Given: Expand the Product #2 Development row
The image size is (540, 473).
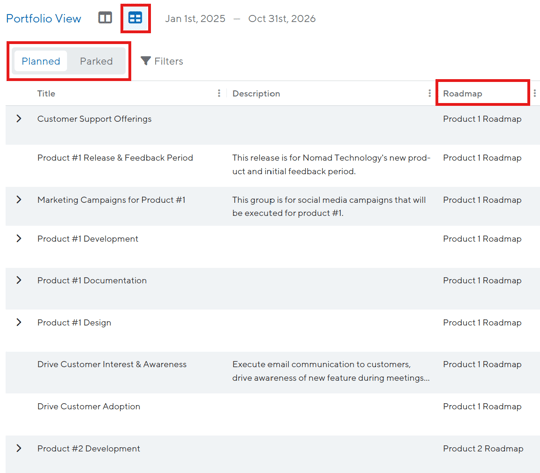Looking at the screenshot, I should (x=19, y=448).
